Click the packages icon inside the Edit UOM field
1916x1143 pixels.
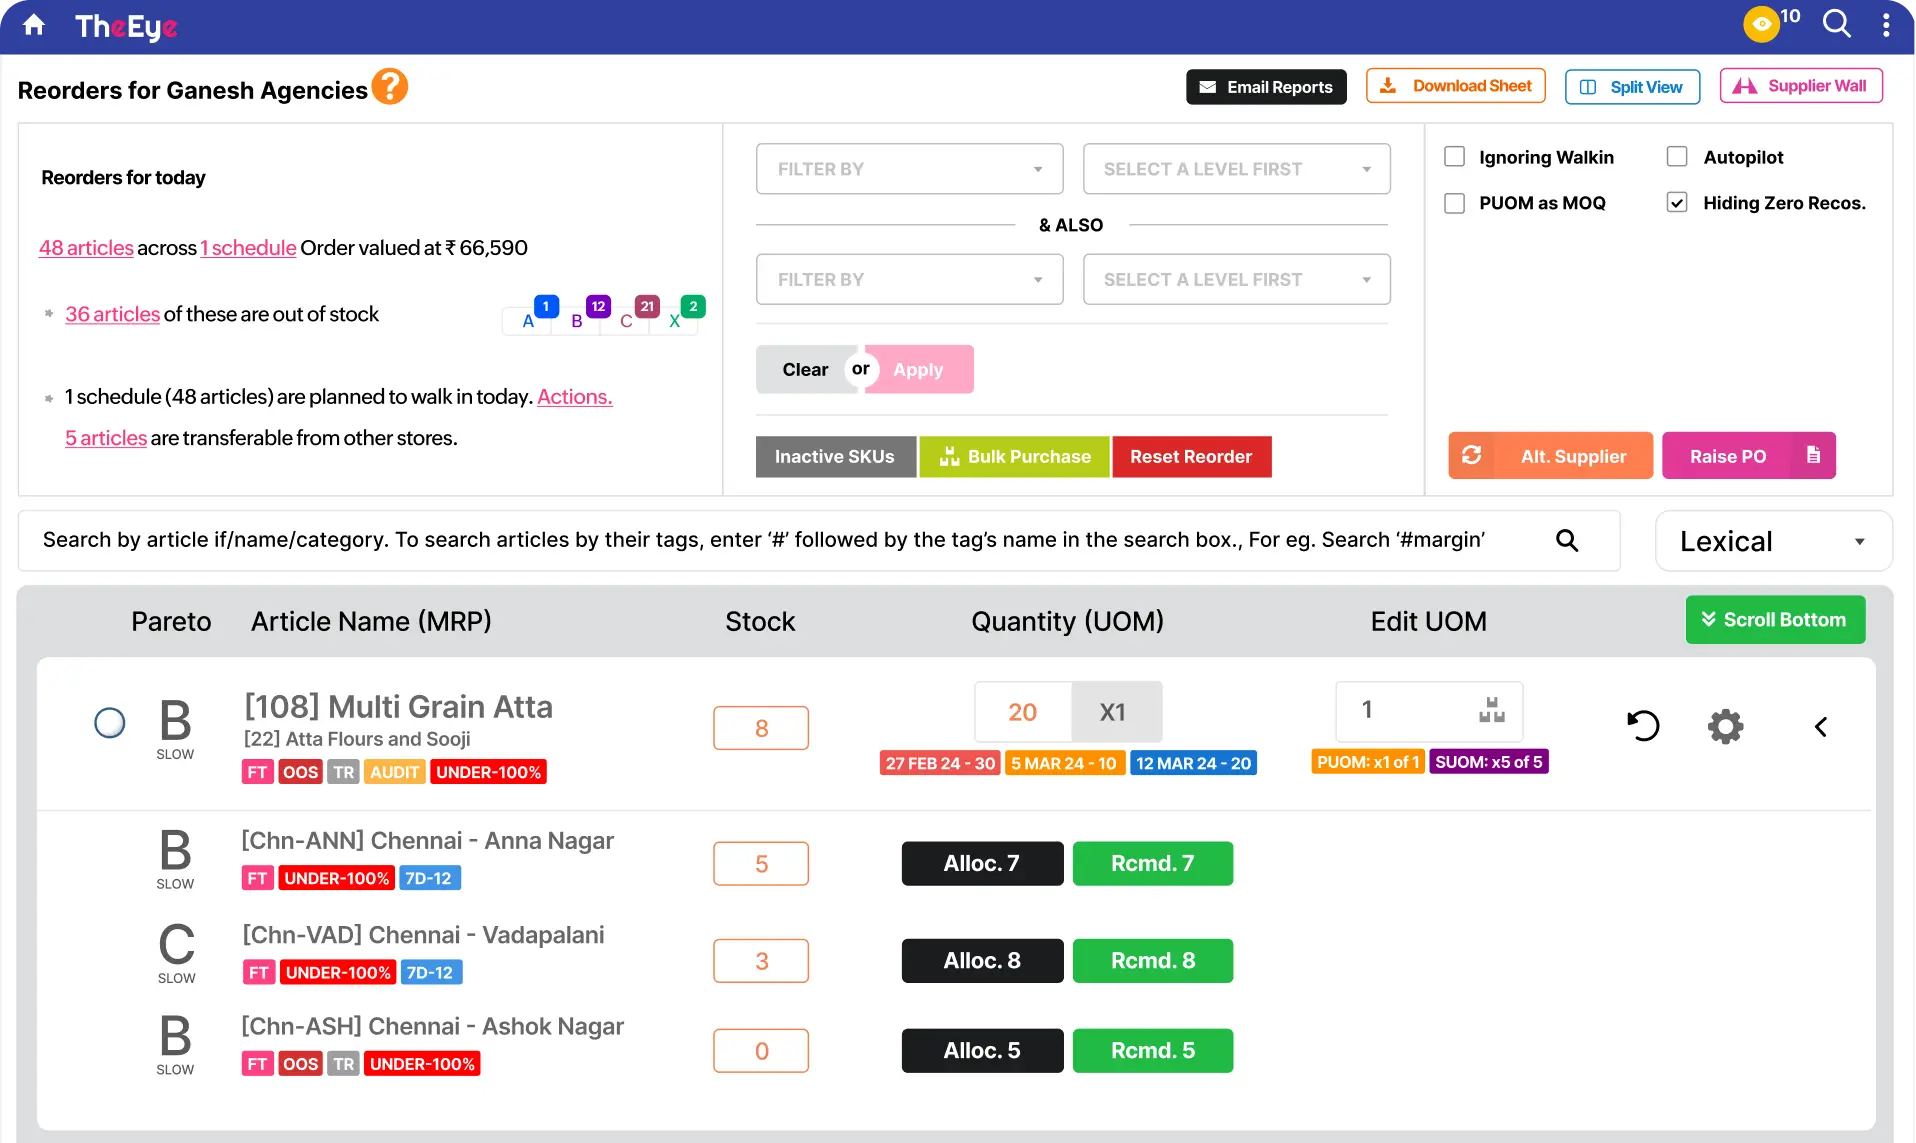pos(1491,710)
